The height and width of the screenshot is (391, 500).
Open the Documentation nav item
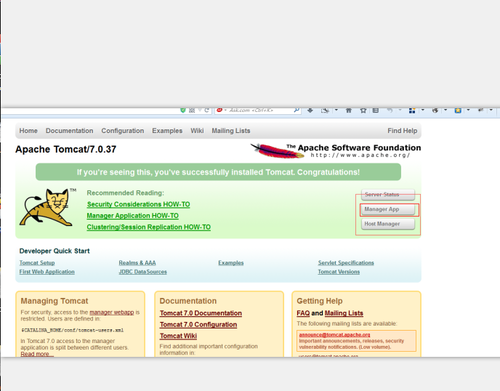pyautogui.click(x=69, y=131)
